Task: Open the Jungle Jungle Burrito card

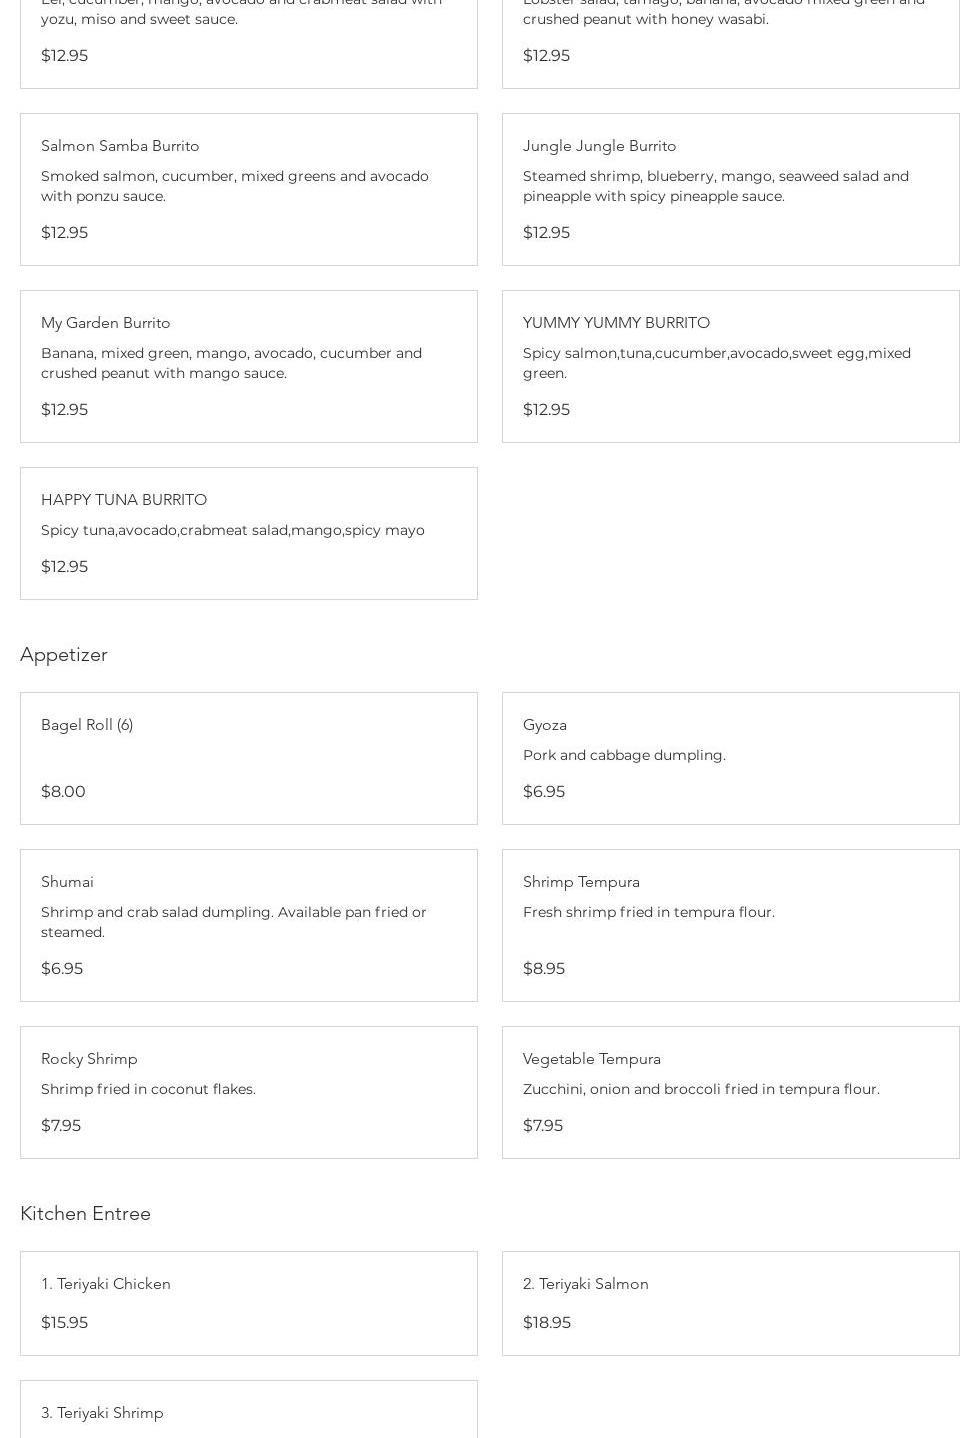Action: coord(599,146)
